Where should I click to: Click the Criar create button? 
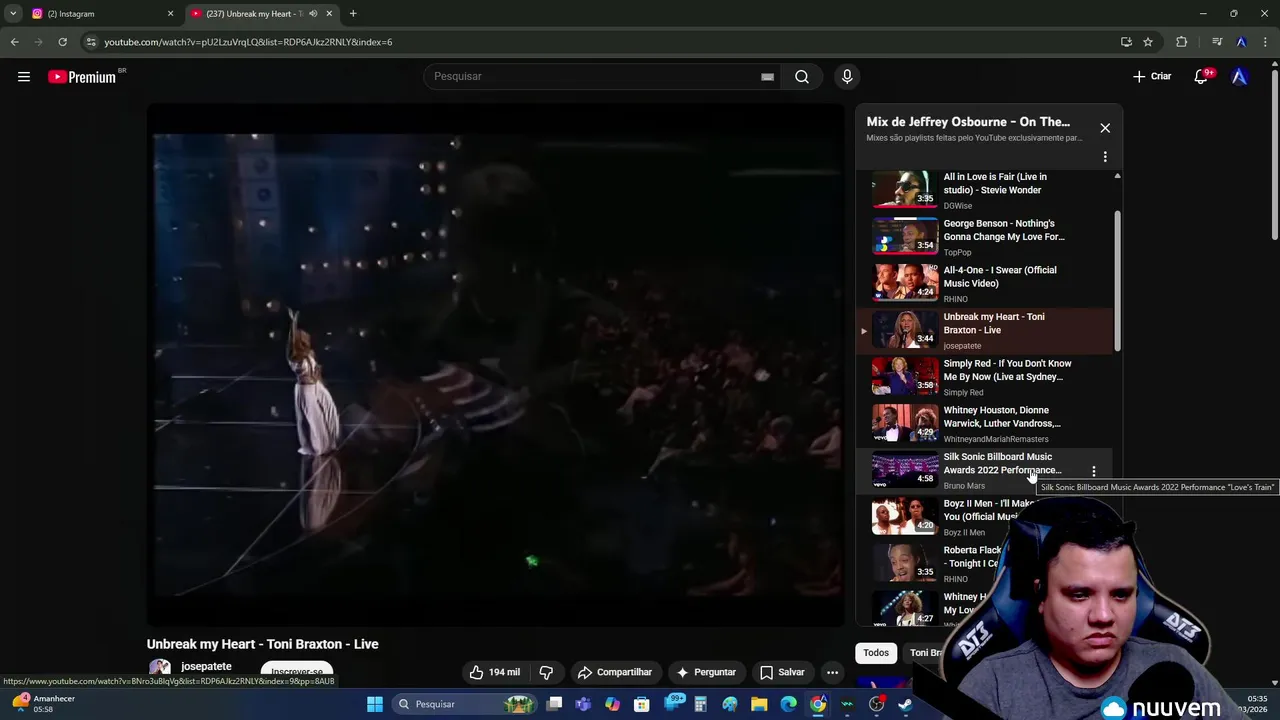1152,77
